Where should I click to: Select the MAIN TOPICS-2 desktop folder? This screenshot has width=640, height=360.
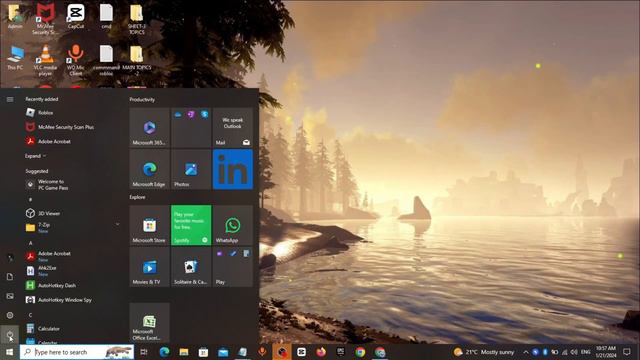136,60
